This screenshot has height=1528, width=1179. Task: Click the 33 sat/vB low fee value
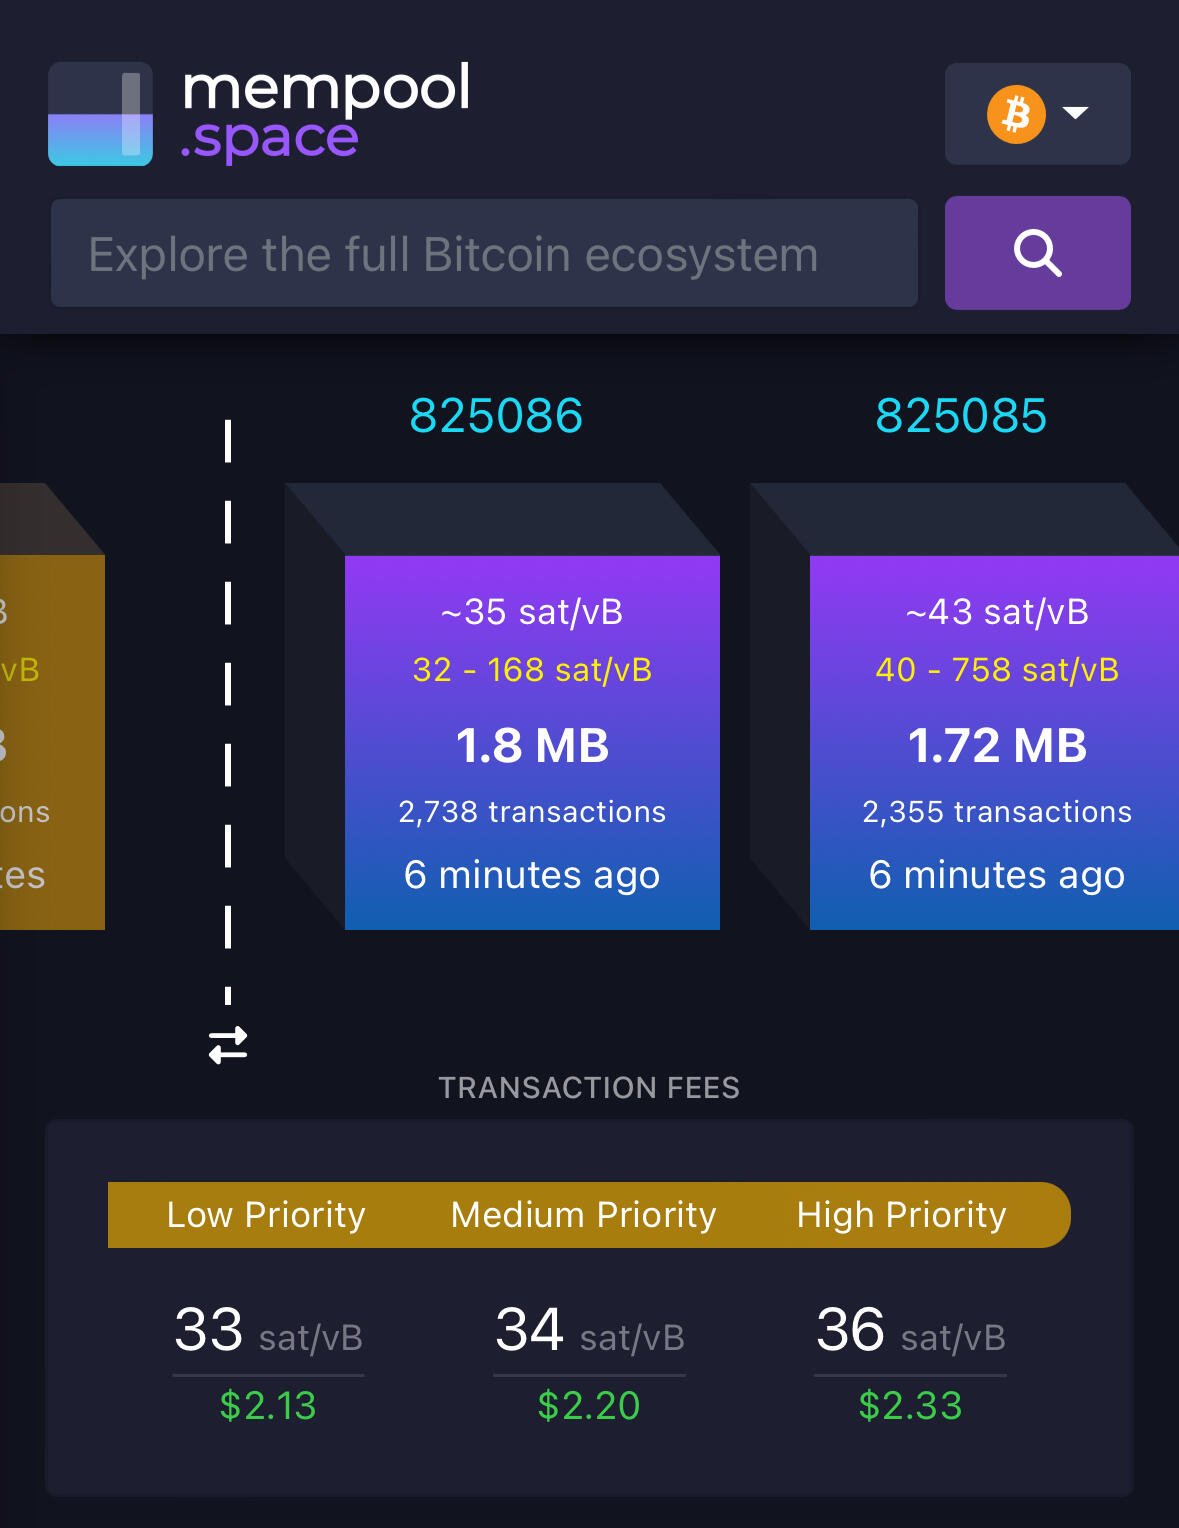268,1330
